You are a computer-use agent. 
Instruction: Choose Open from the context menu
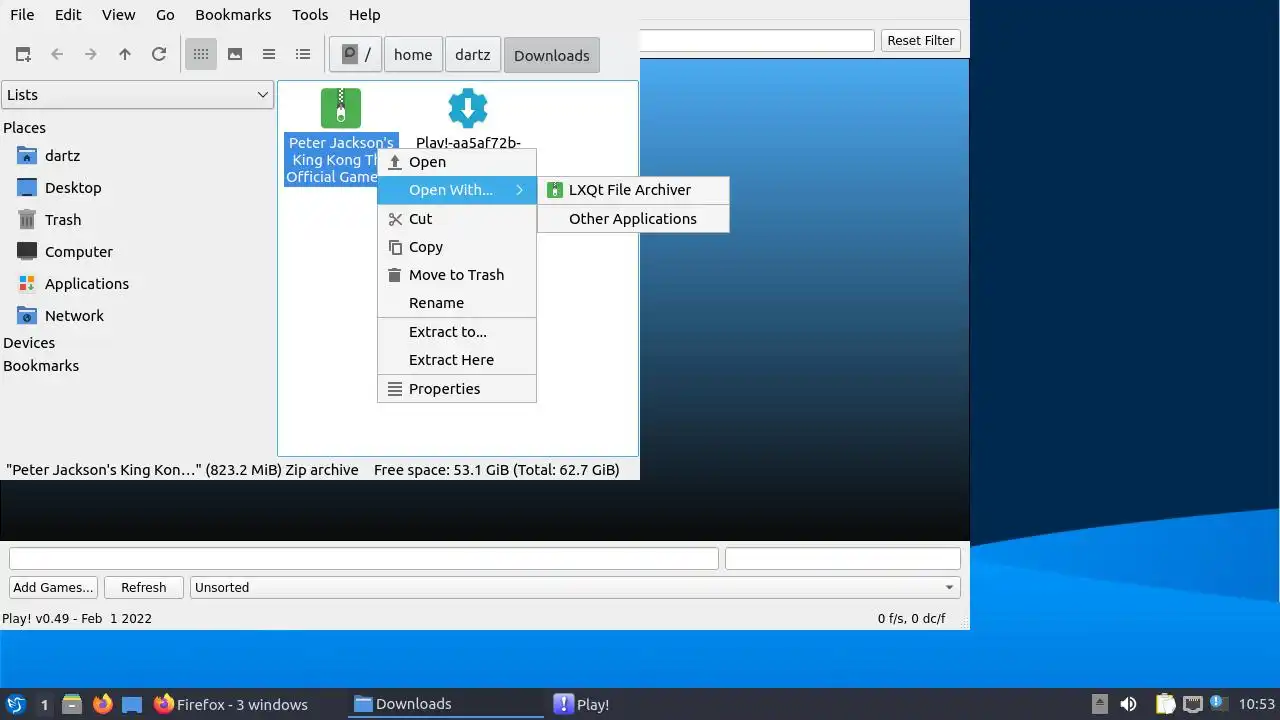point(457,162)
